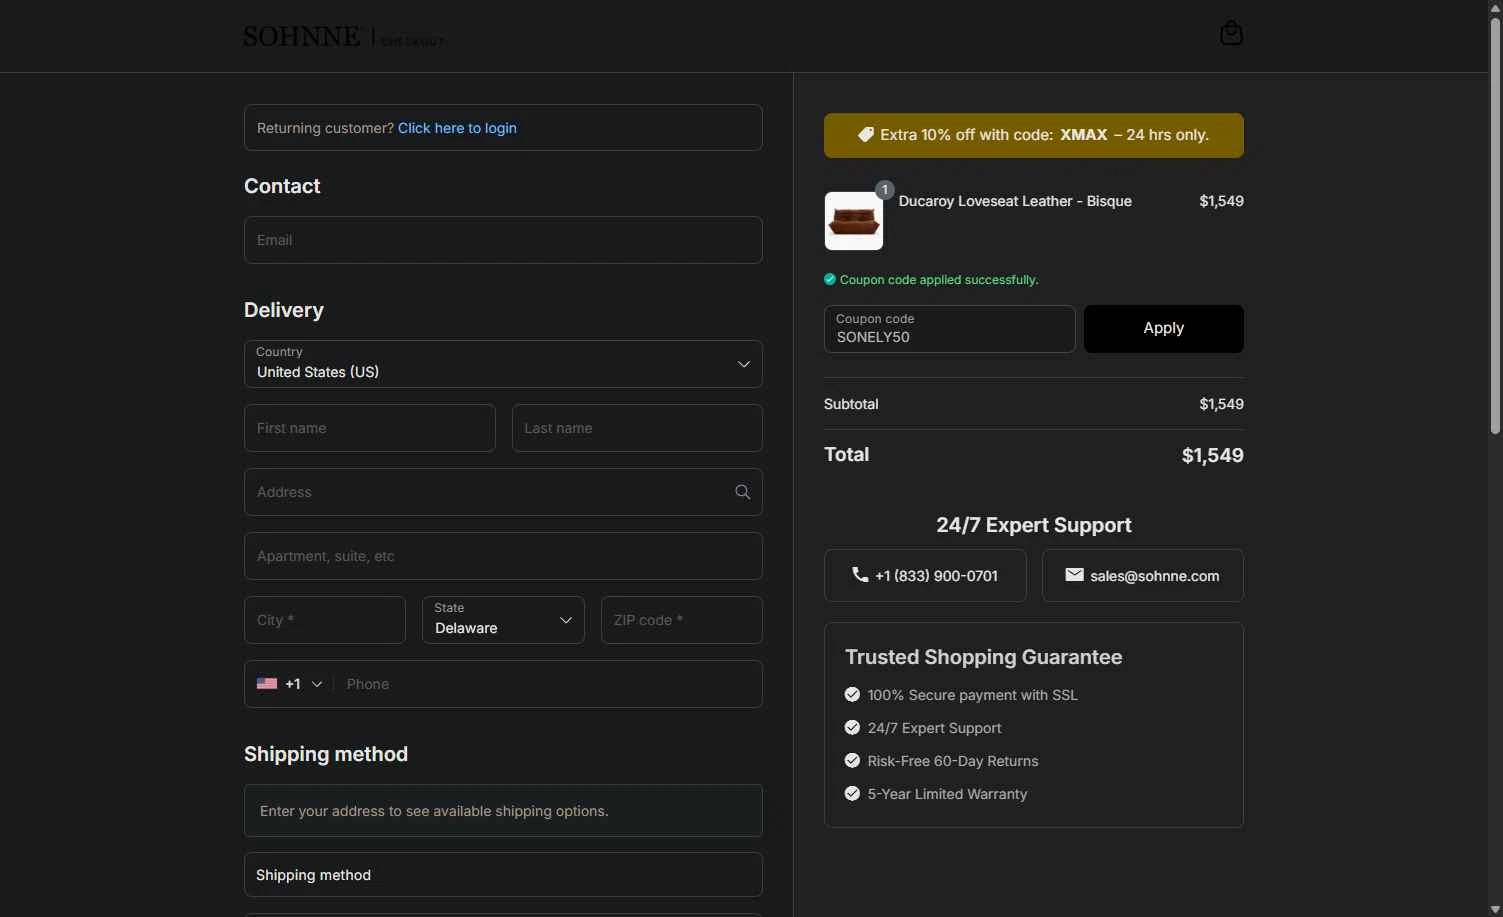Click the Ducaroy Loveseat product thumbnail

[854, 221]
